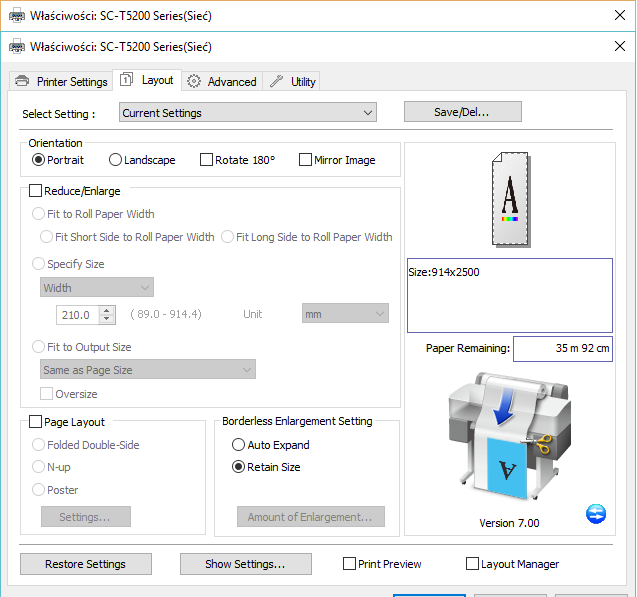Click the blue Epson globe icon
This screenshot has width=637, height=597.
click(596, 514)
